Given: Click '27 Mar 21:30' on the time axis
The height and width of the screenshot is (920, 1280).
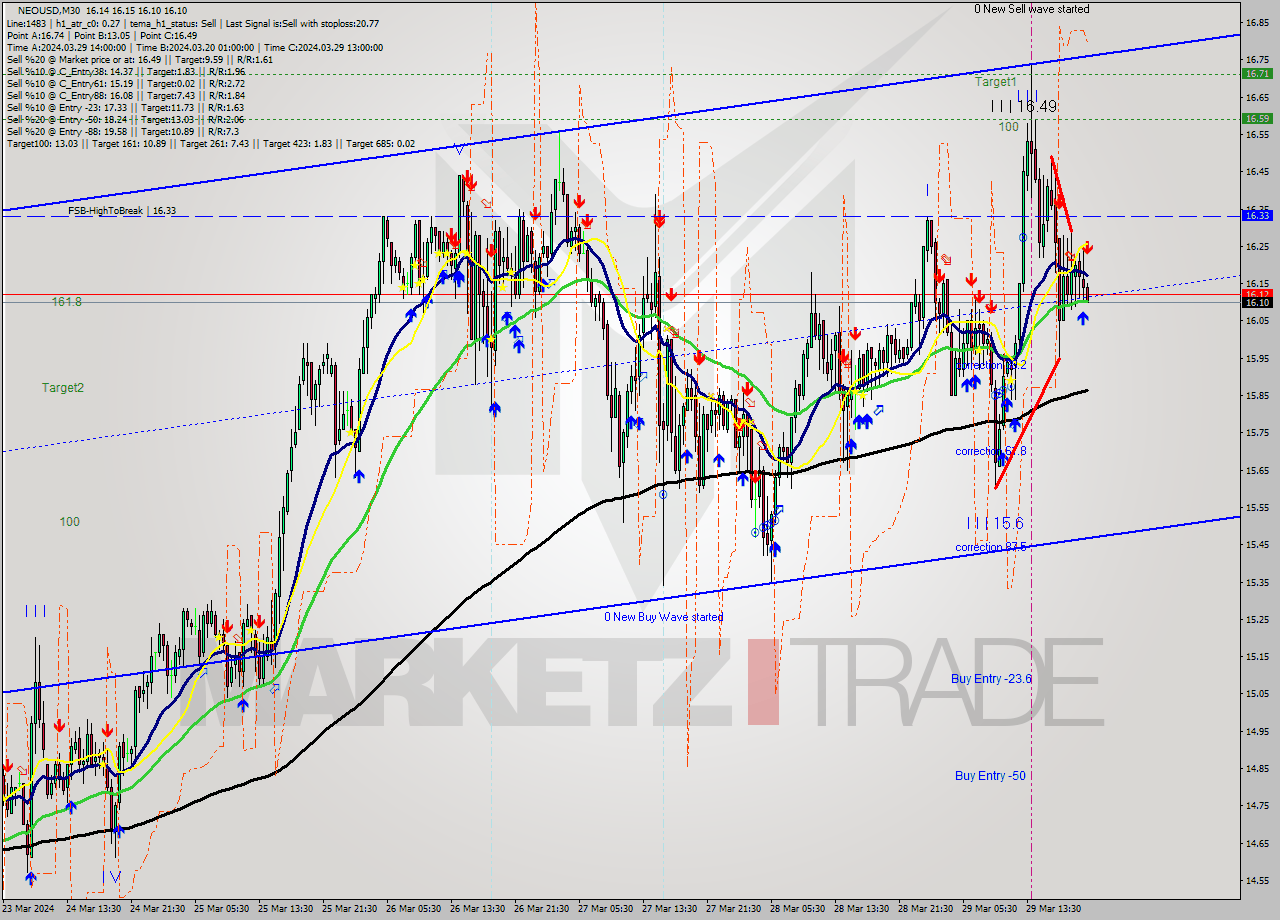Looking at the screenshot, I should click(734, 909).
